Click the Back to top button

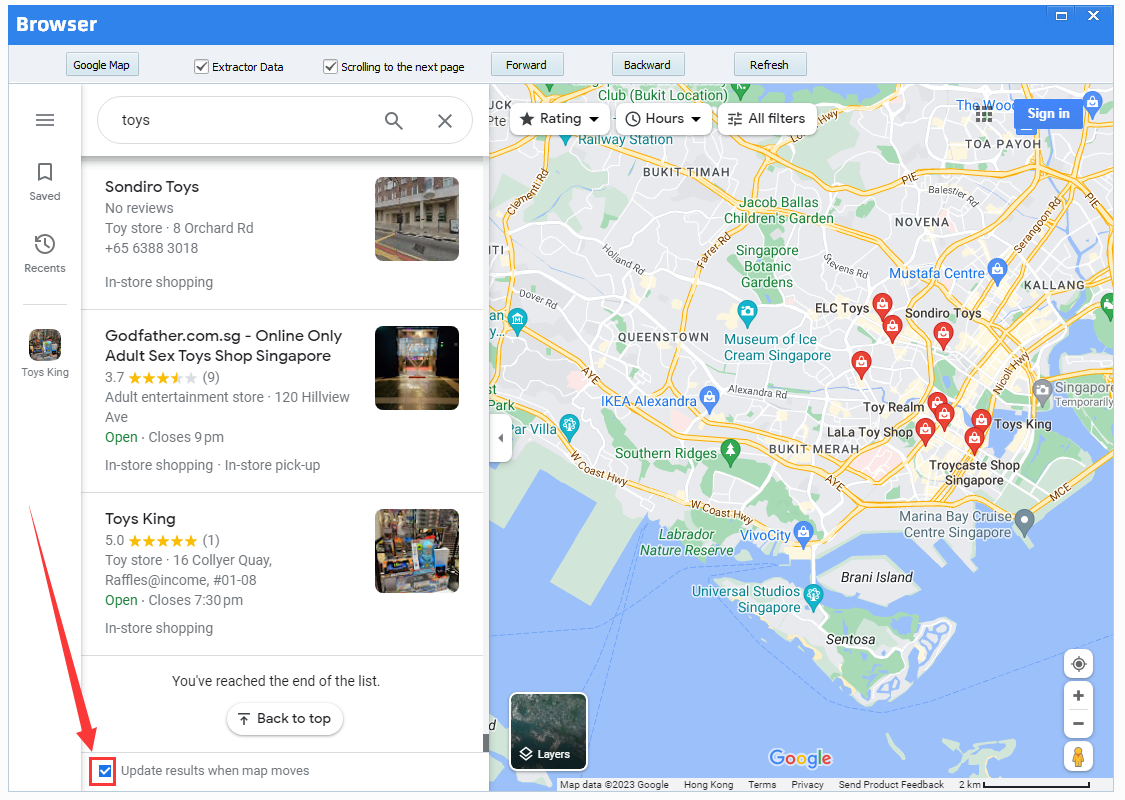285,719
